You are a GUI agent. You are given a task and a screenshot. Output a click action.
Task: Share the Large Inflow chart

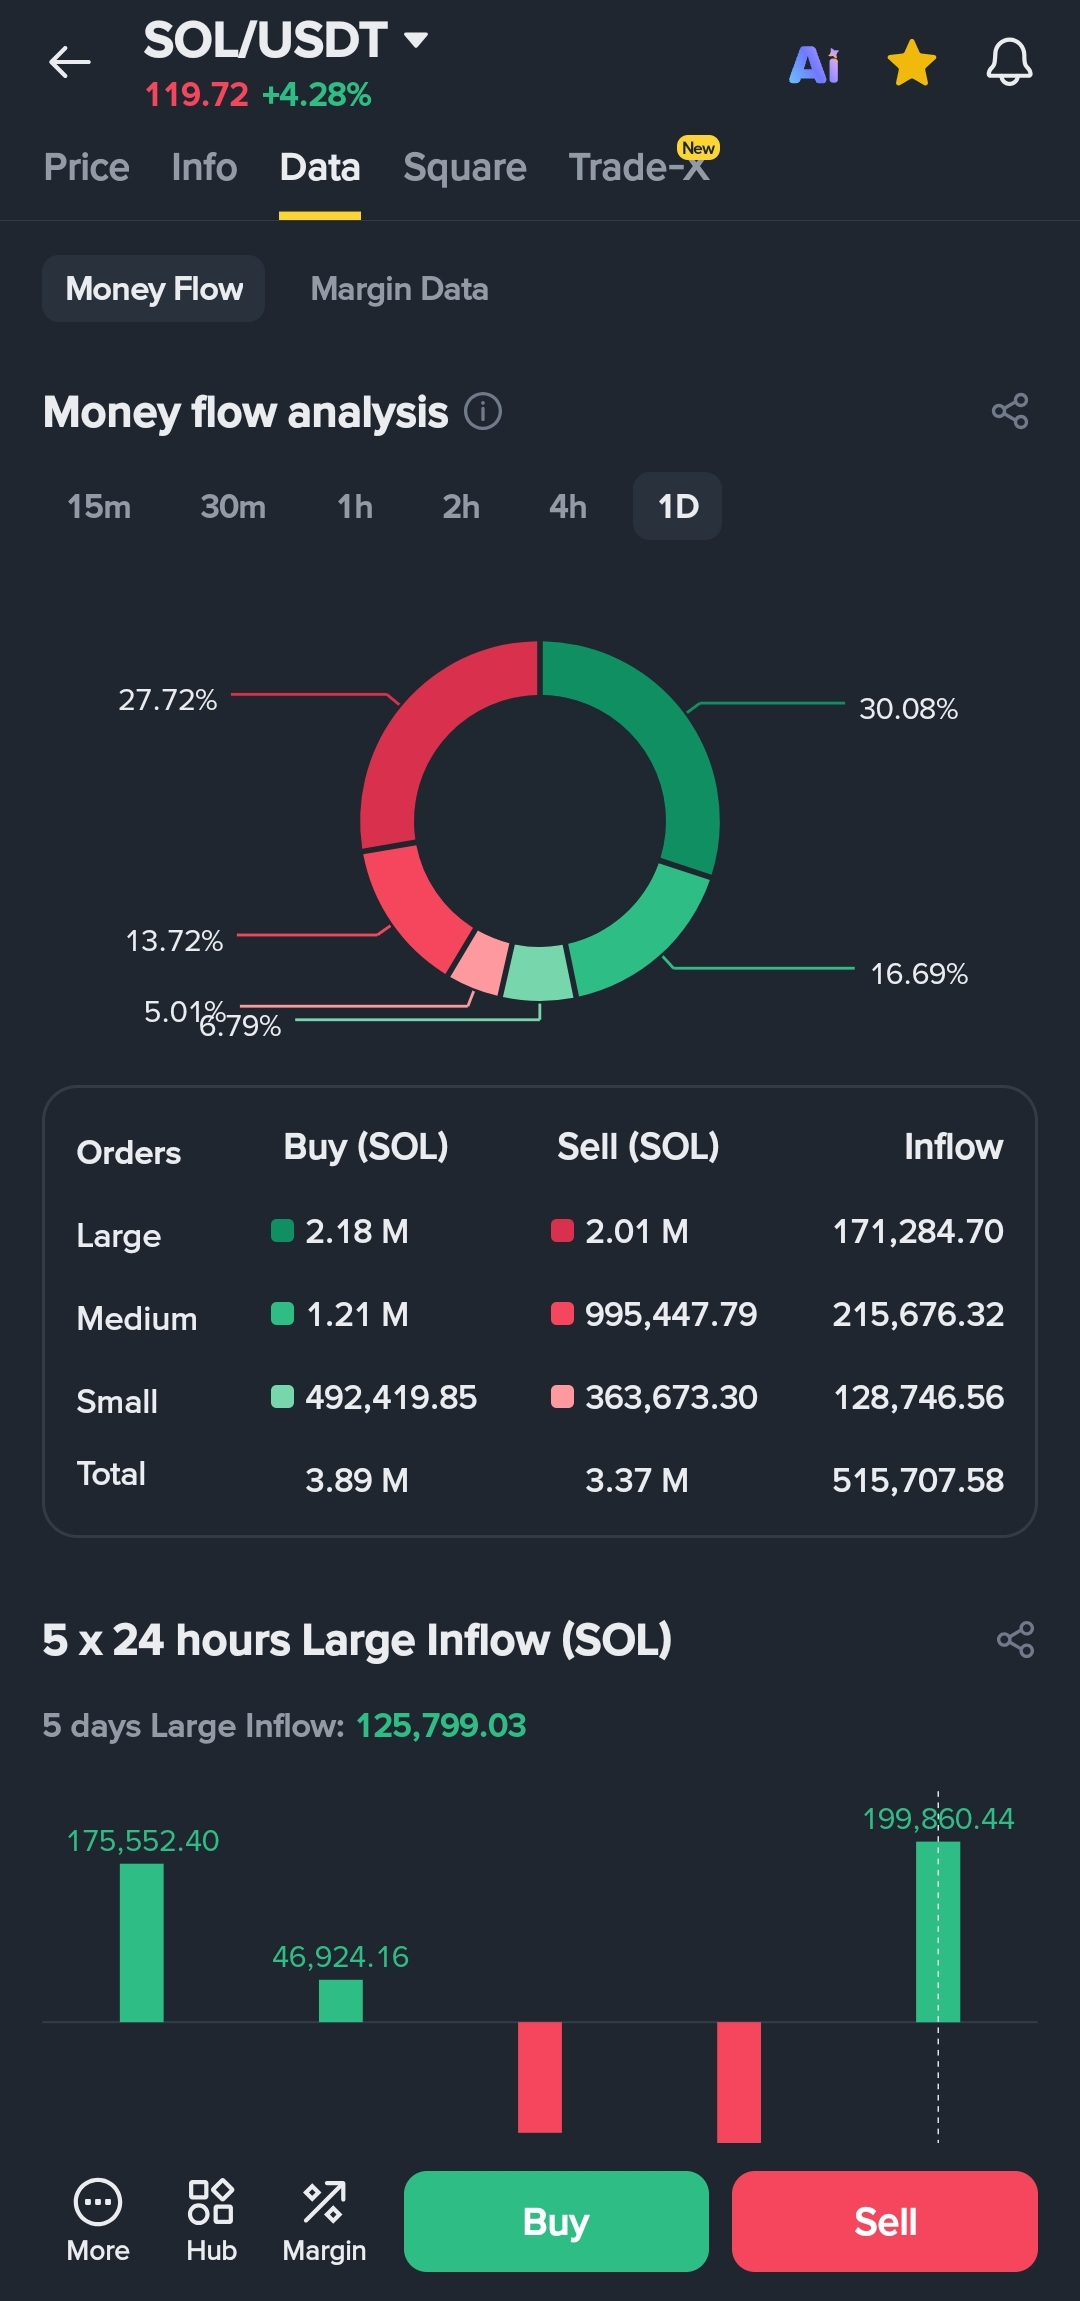[x=1015, y=1640]
